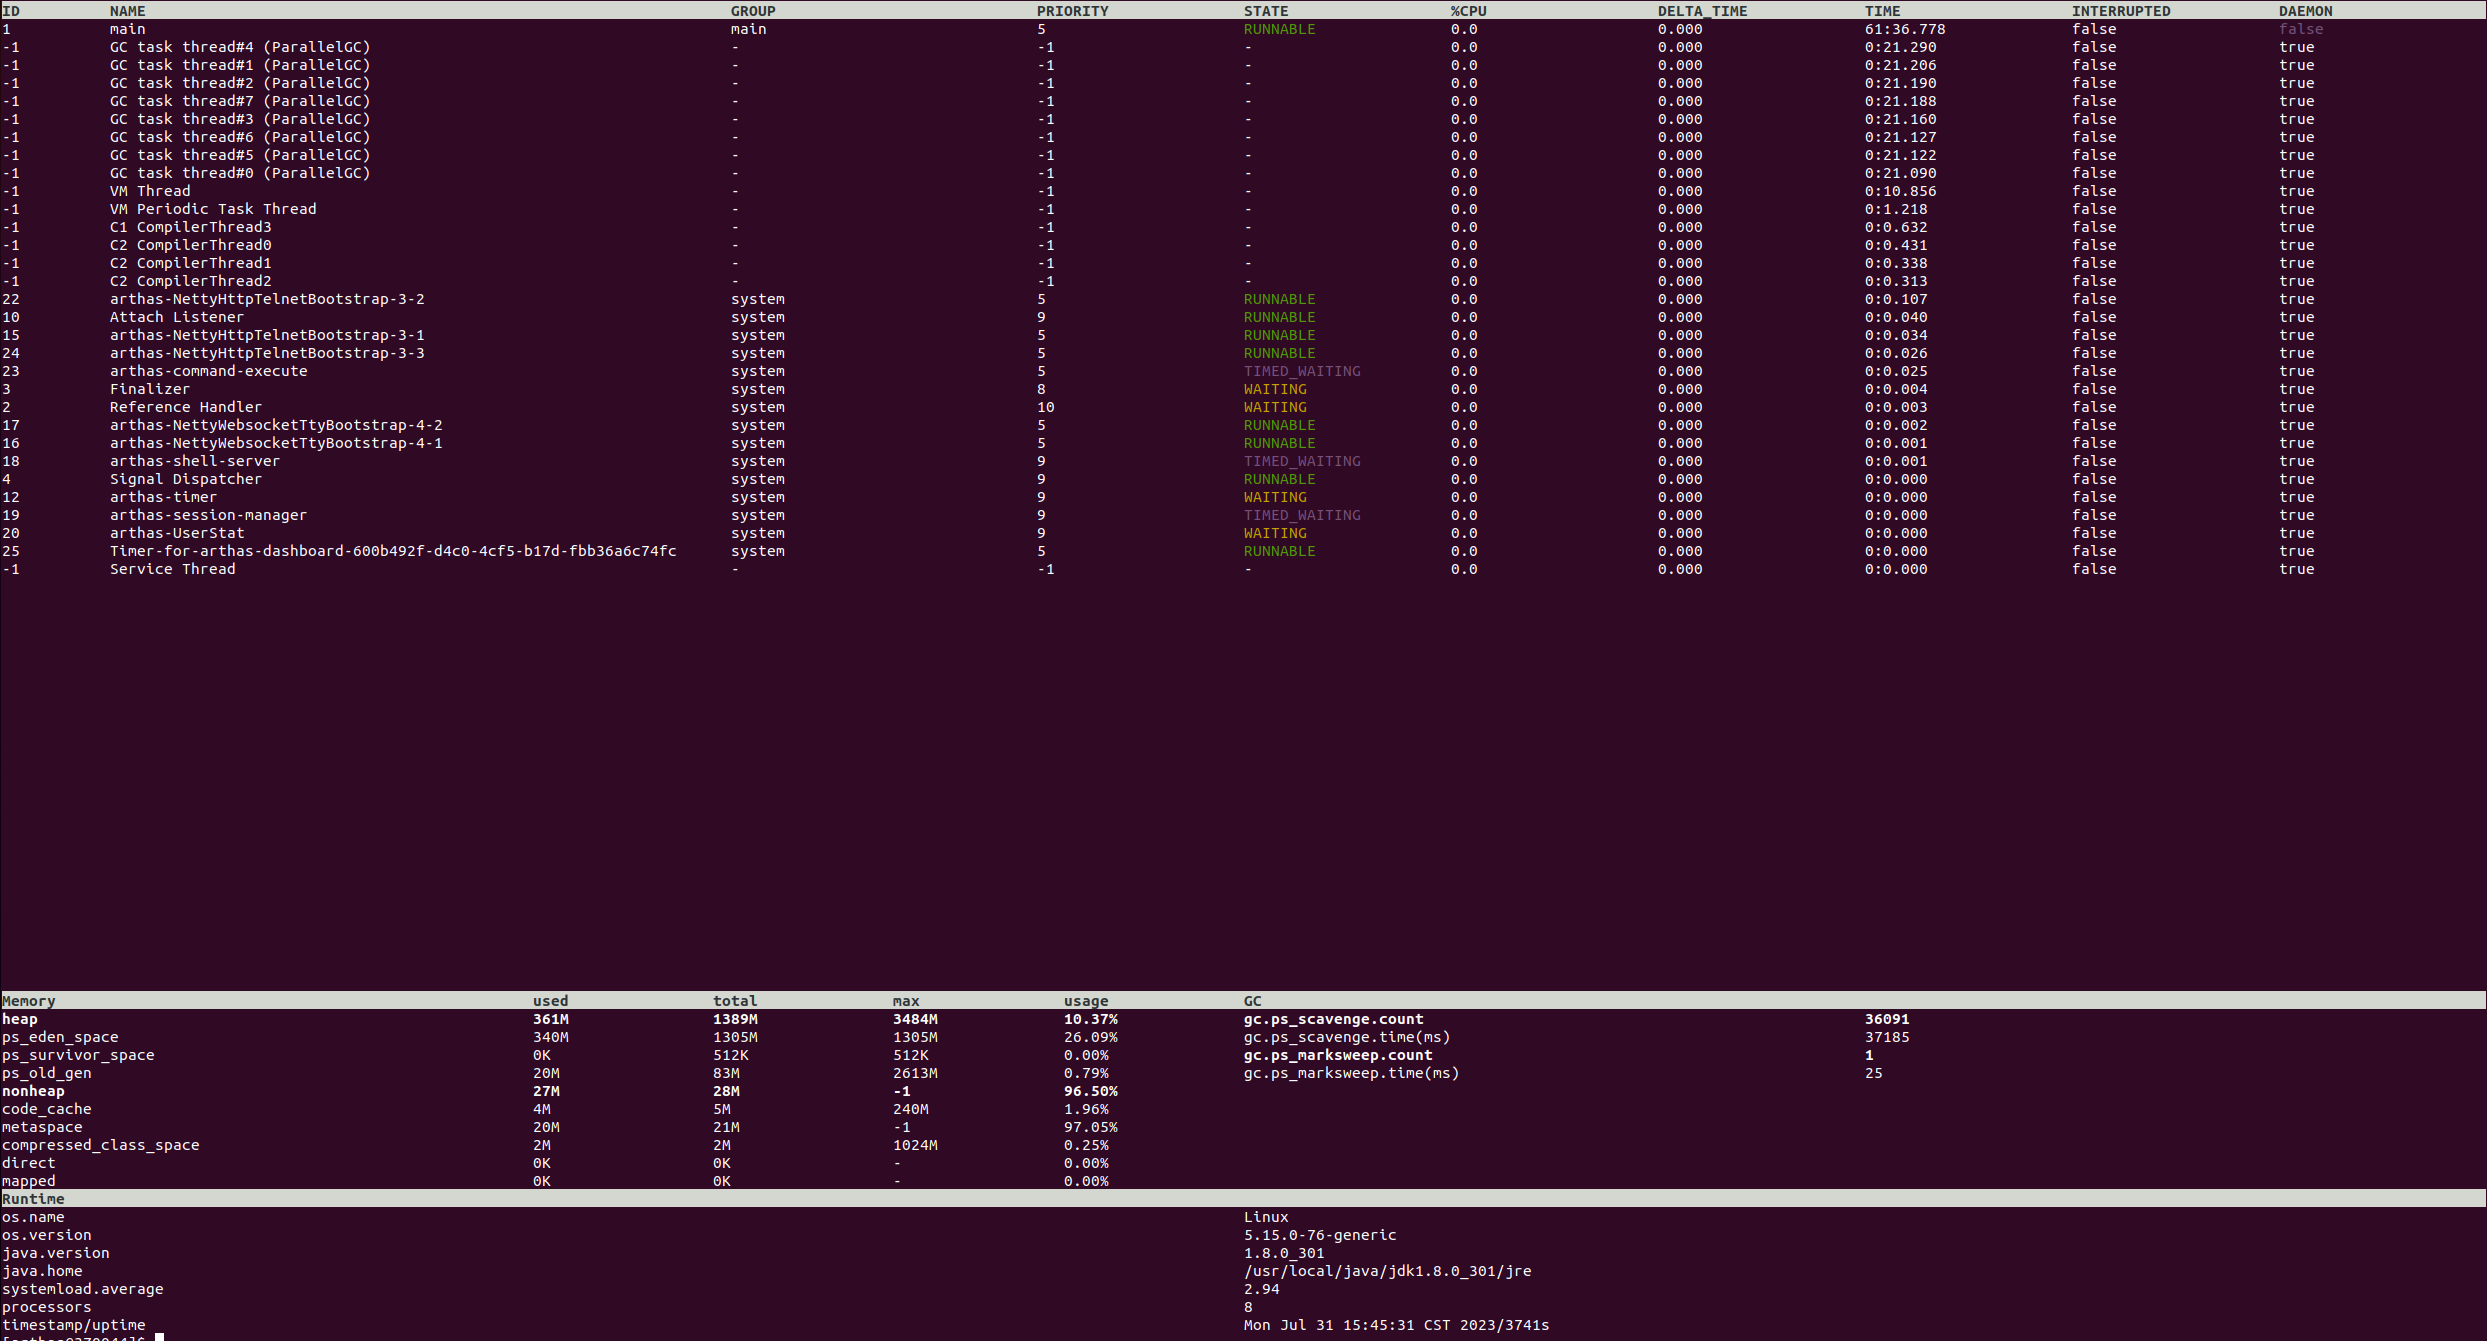Select the os.version value 5.15.0-76-generic

[x=1319, y=1235]
